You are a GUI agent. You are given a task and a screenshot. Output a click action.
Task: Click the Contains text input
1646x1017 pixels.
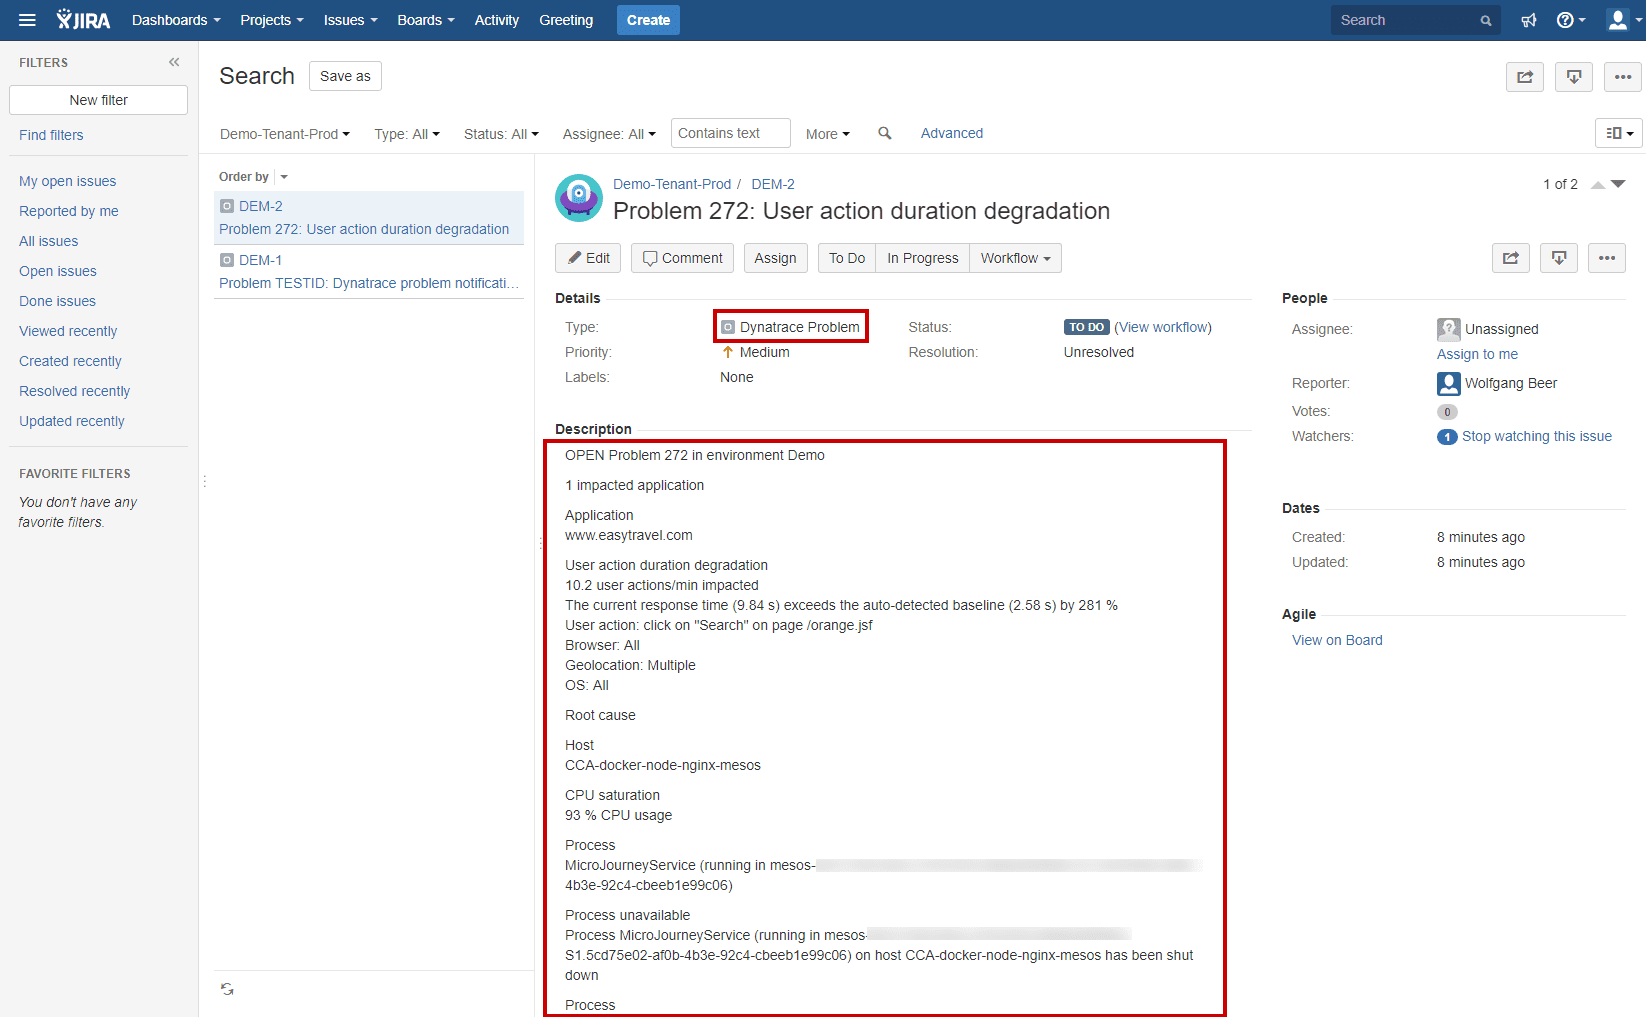pos(731,133)
